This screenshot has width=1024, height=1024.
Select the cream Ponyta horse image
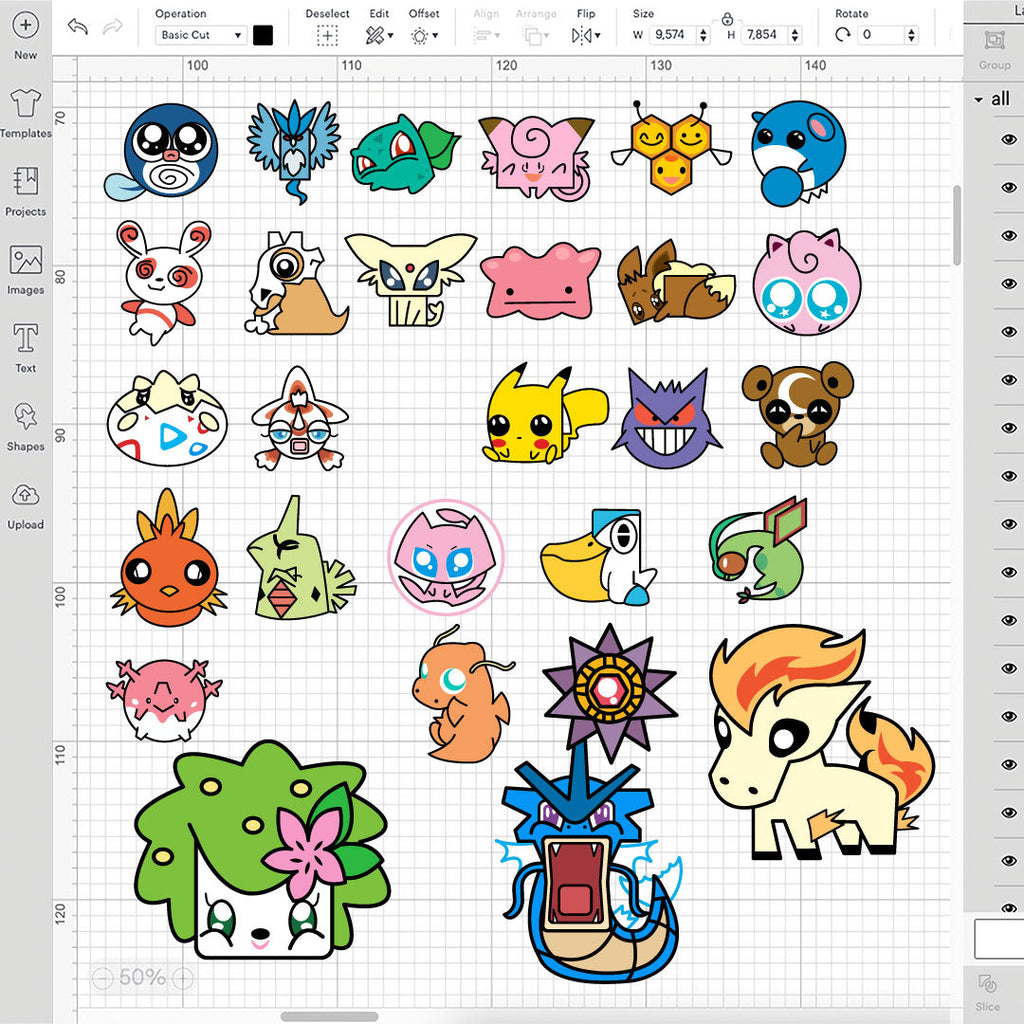pos(820,741)
